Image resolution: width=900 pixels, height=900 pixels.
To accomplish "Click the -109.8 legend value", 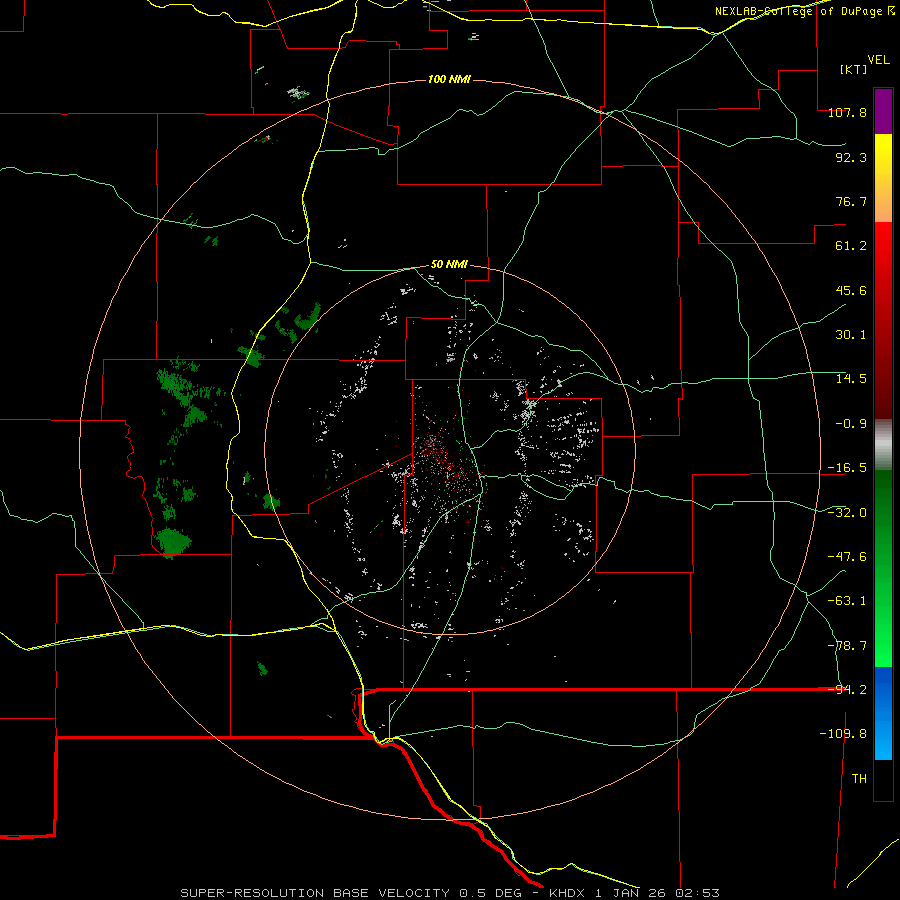I will coord(843,734).
